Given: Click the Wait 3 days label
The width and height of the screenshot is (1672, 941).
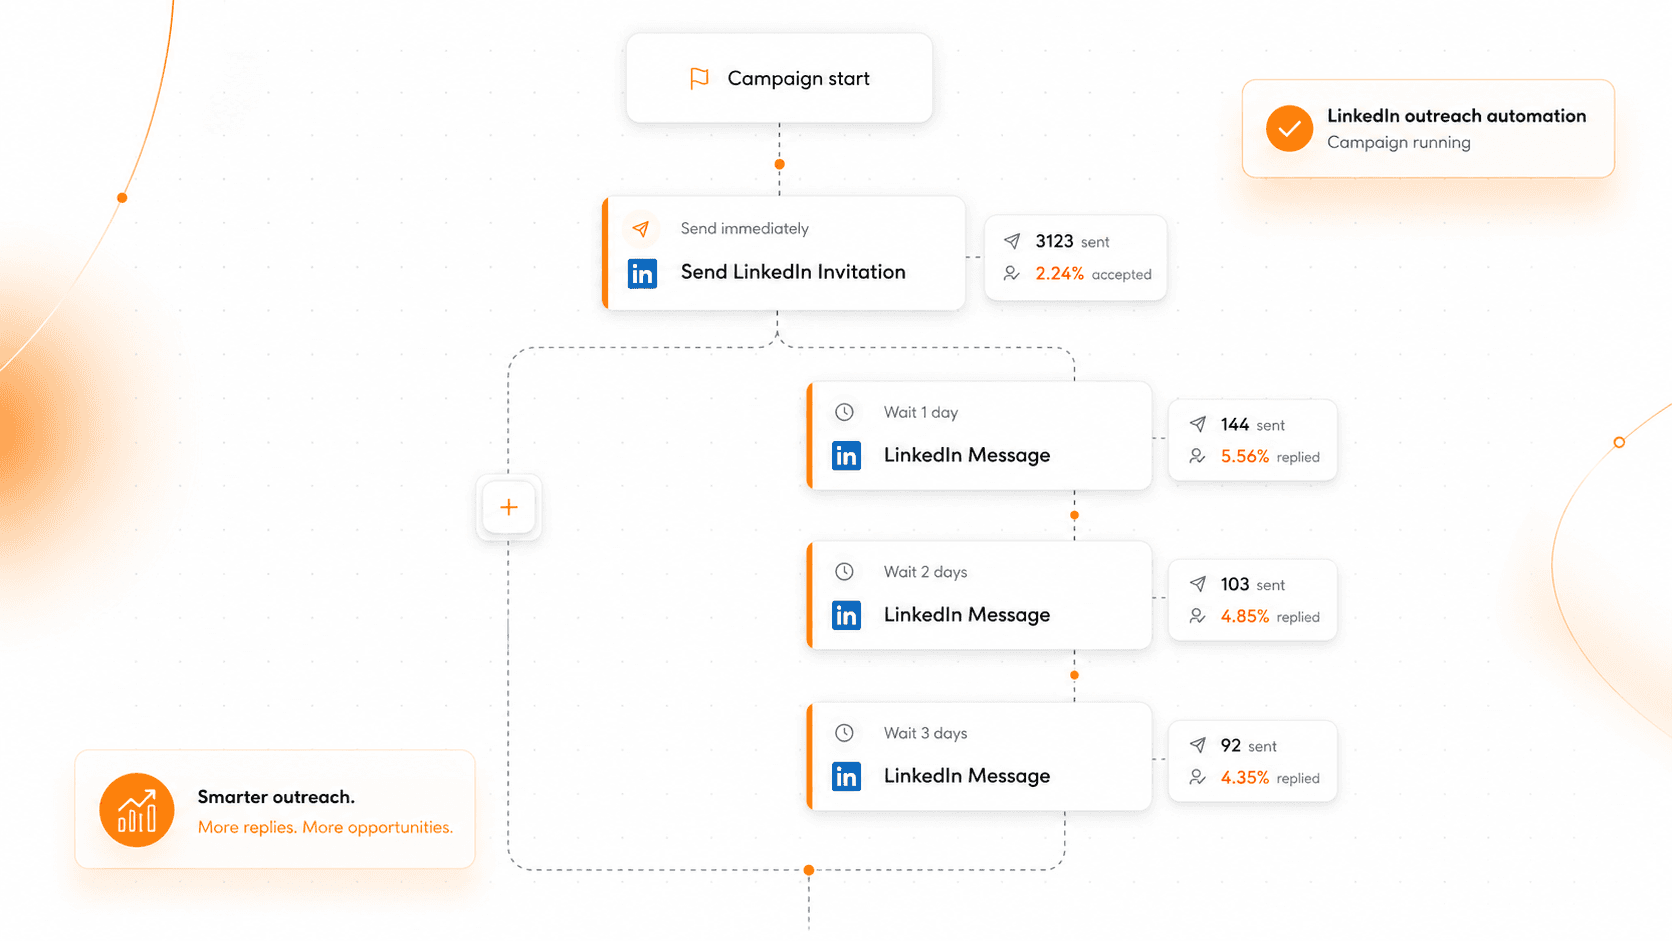Looking at the screenshot, I should tap(925, 733).
